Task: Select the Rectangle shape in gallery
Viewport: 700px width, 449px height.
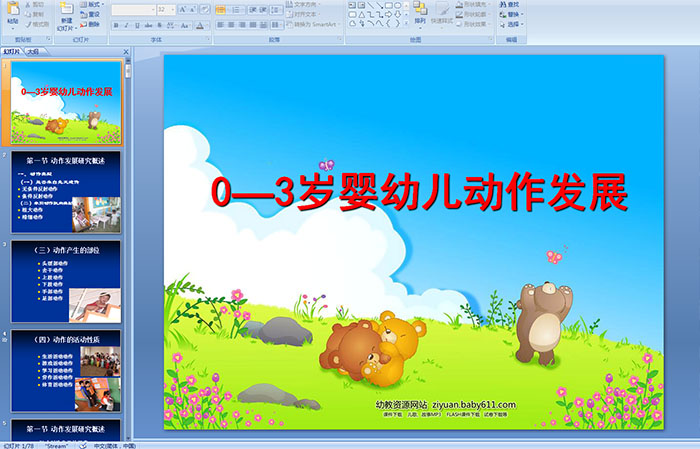Action: pyautogui.click(x=389, y=5)
